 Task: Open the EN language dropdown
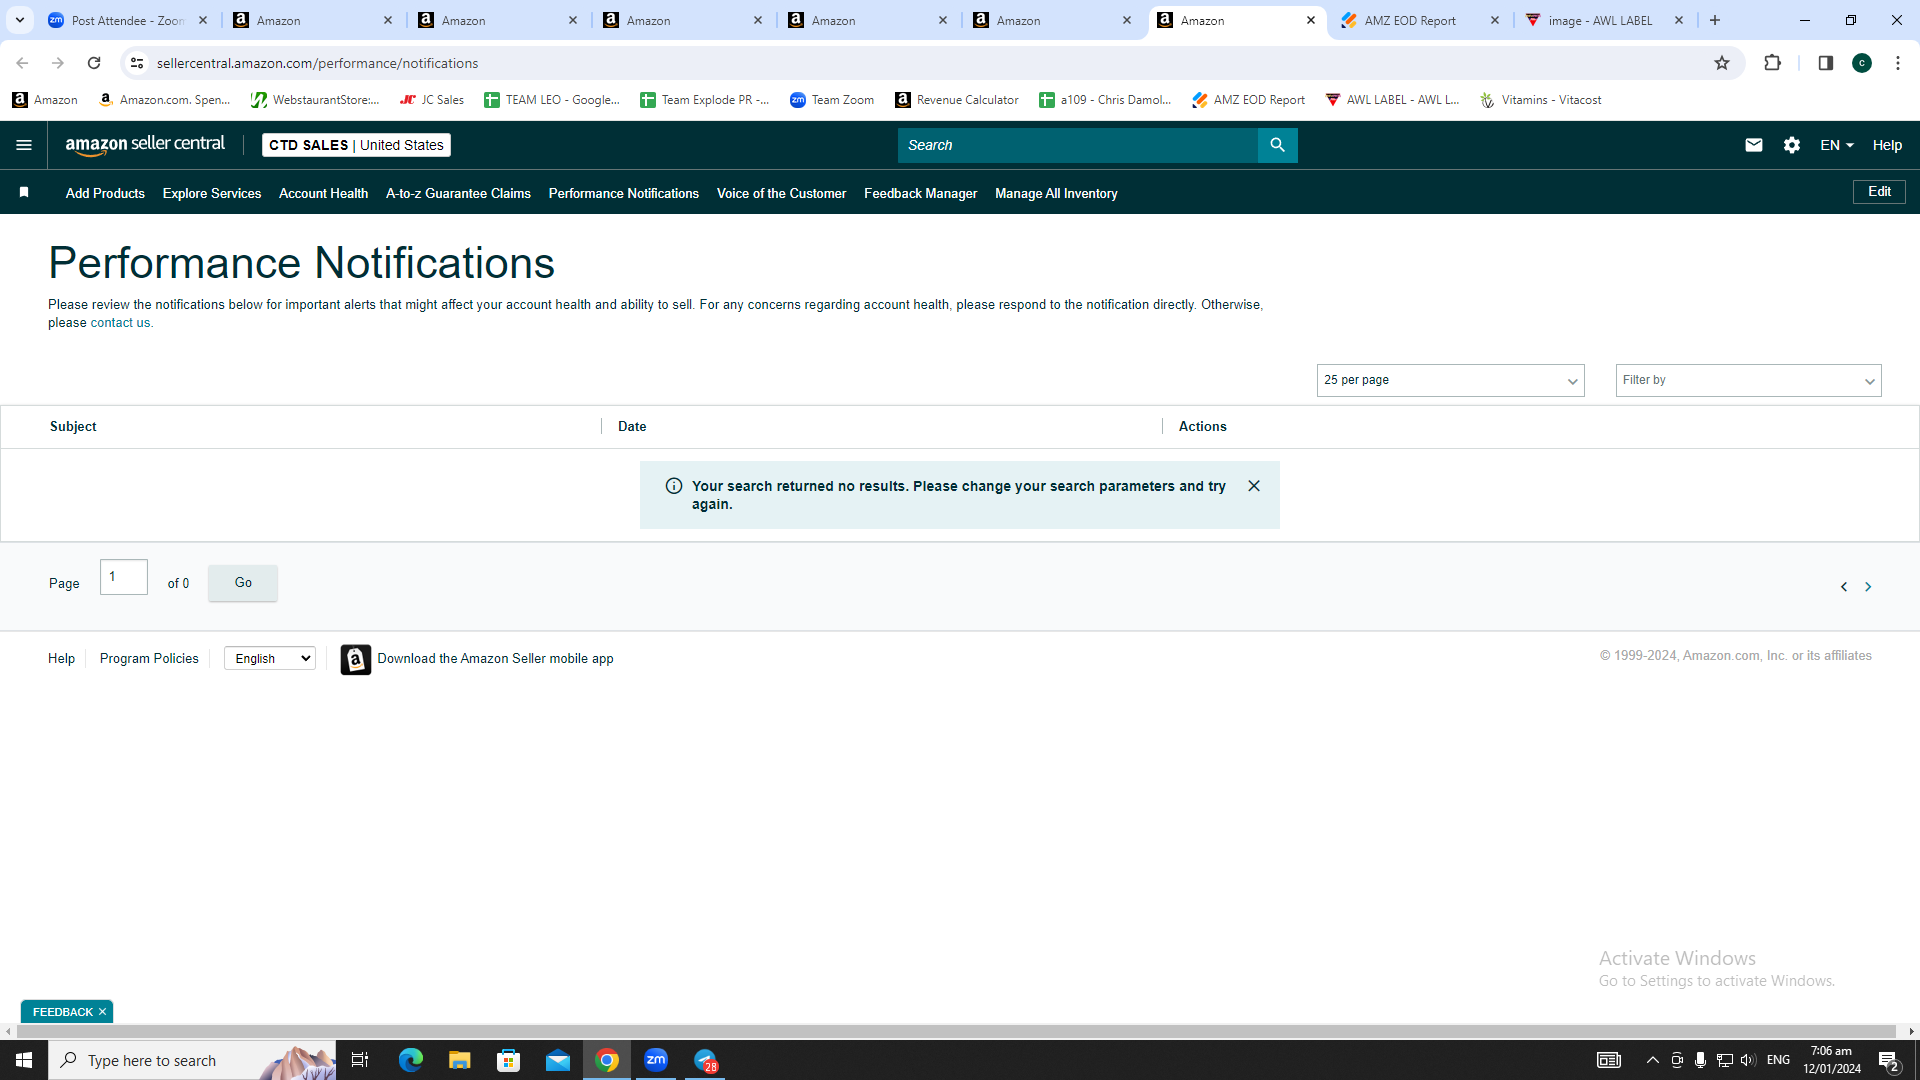pos(1837,145)
